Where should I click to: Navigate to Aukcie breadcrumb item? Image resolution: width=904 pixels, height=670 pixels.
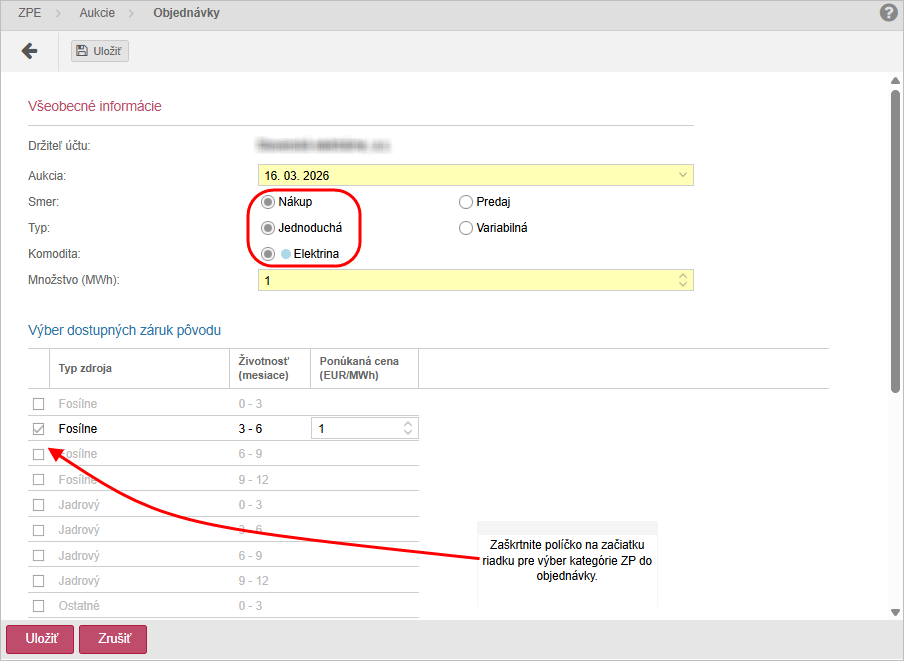98,13
